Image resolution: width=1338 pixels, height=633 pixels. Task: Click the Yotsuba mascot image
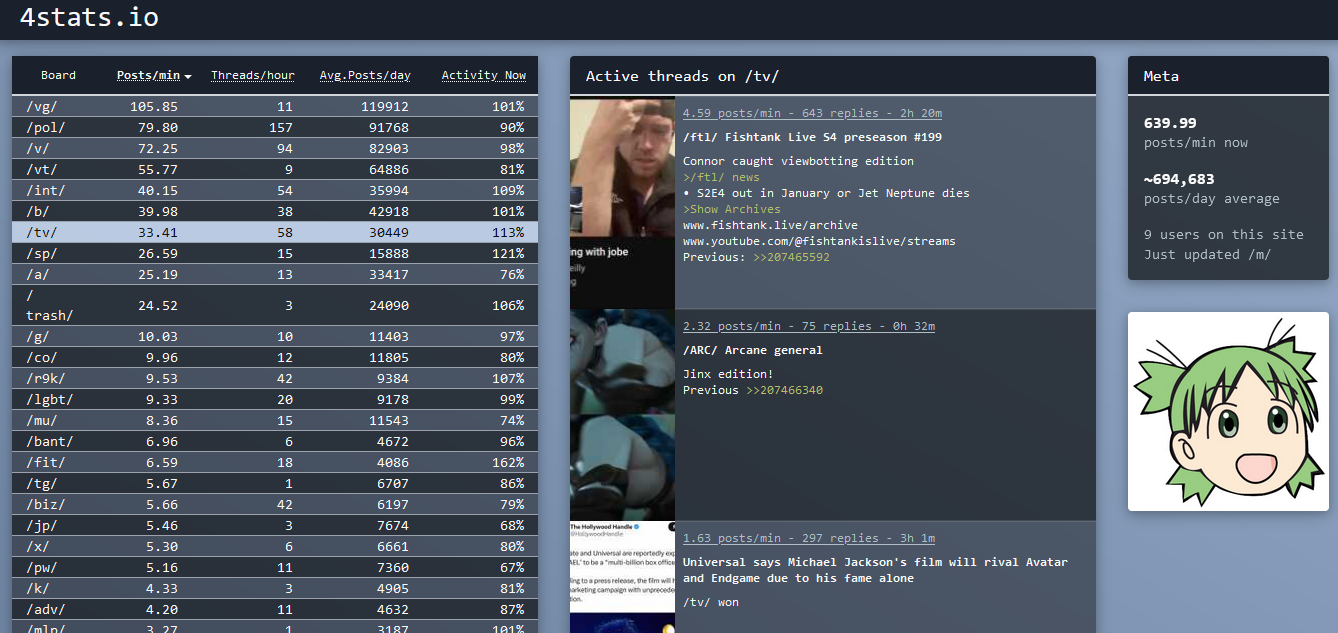(x=1228, y=411)
